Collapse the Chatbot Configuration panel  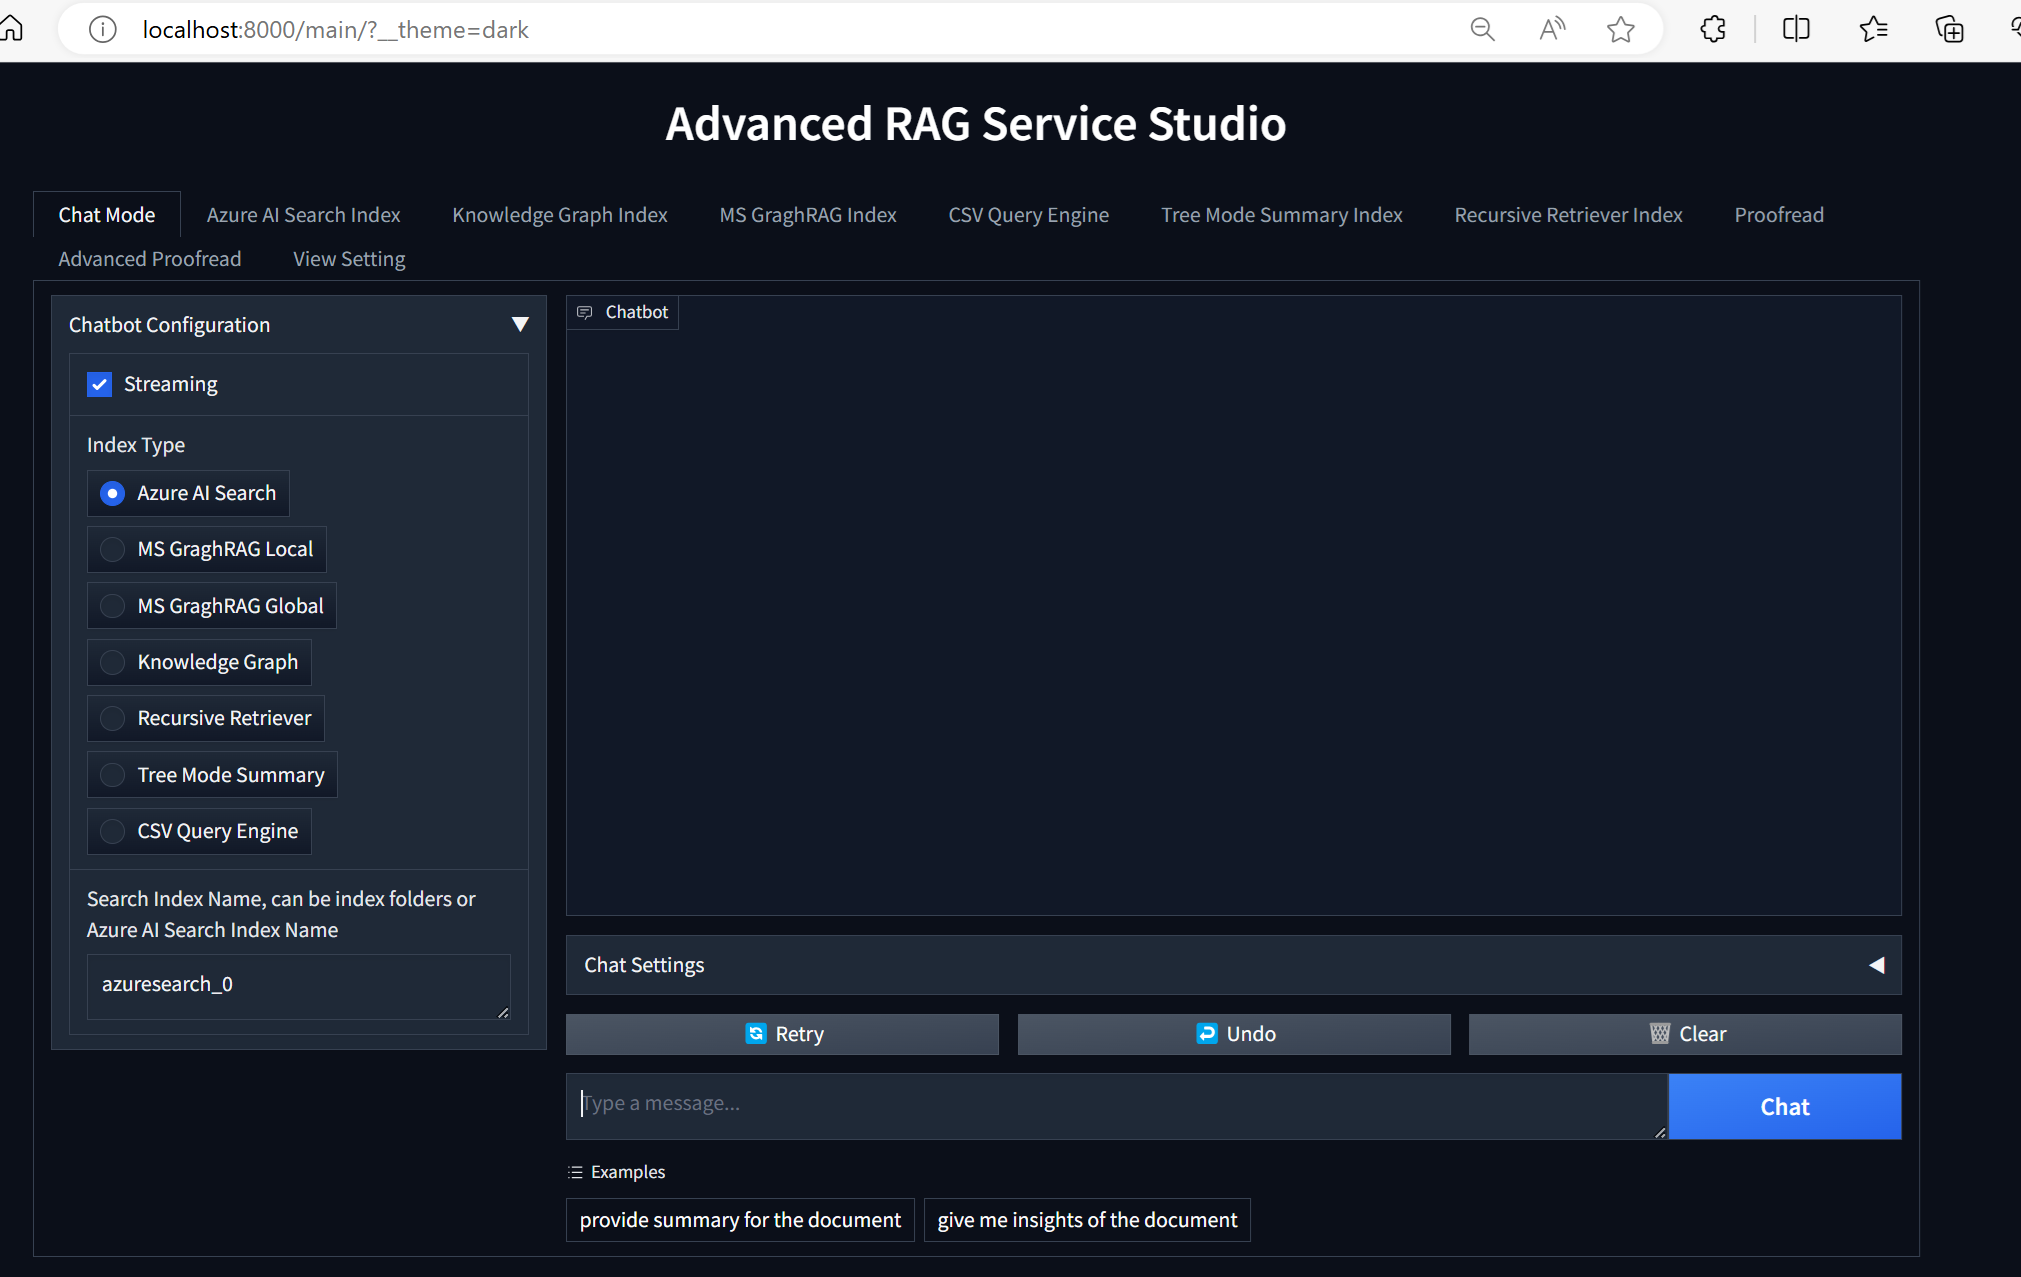click(520, 323)
